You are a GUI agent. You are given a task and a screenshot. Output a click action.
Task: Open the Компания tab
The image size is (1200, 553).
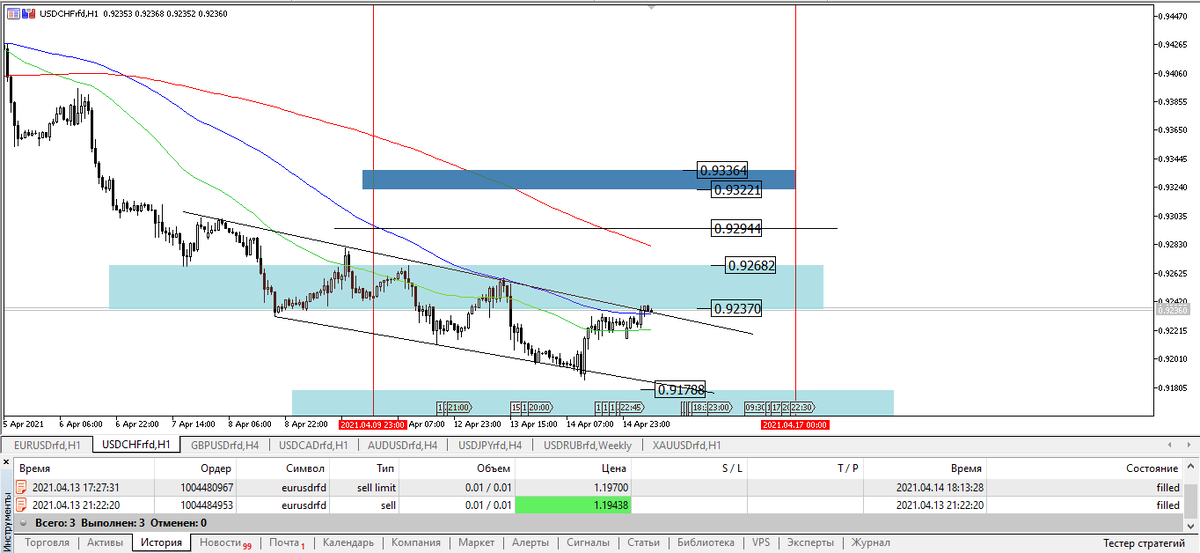tap(416, 543)
